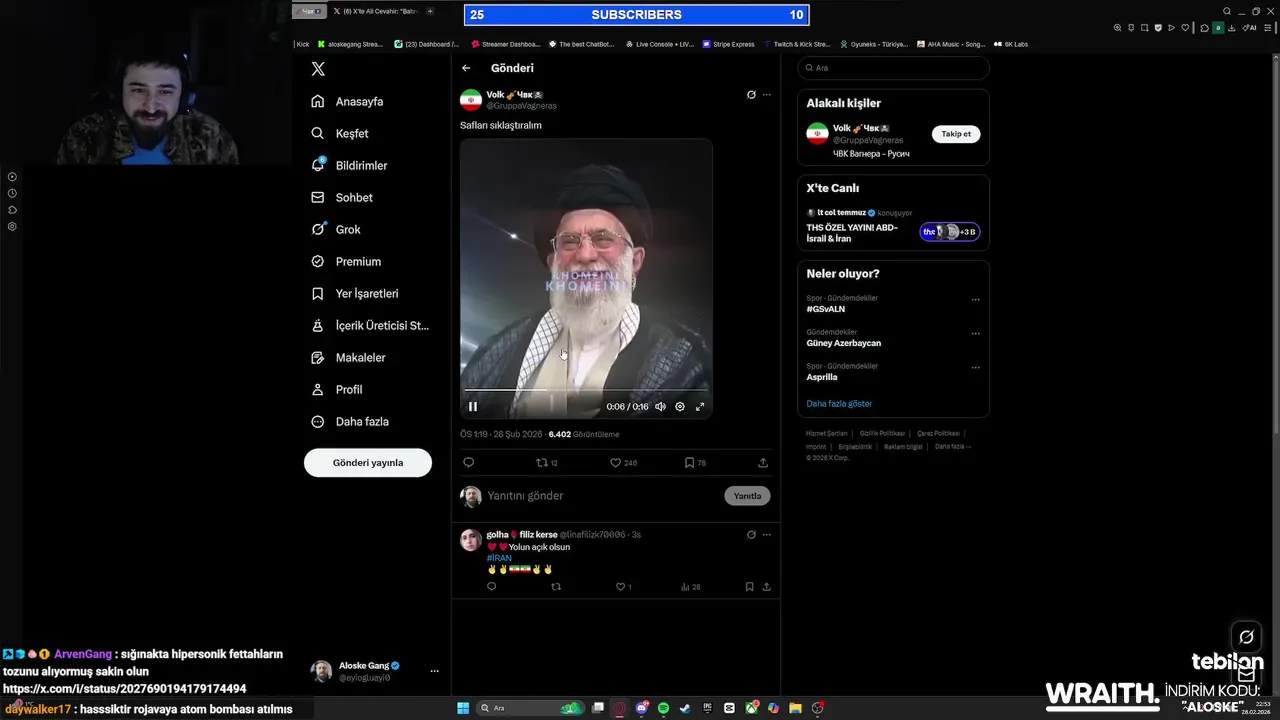Screen dimensions: 1280x720
Task: Expand Daha fazla menu in the sidebar
Action: coord(350,421)
